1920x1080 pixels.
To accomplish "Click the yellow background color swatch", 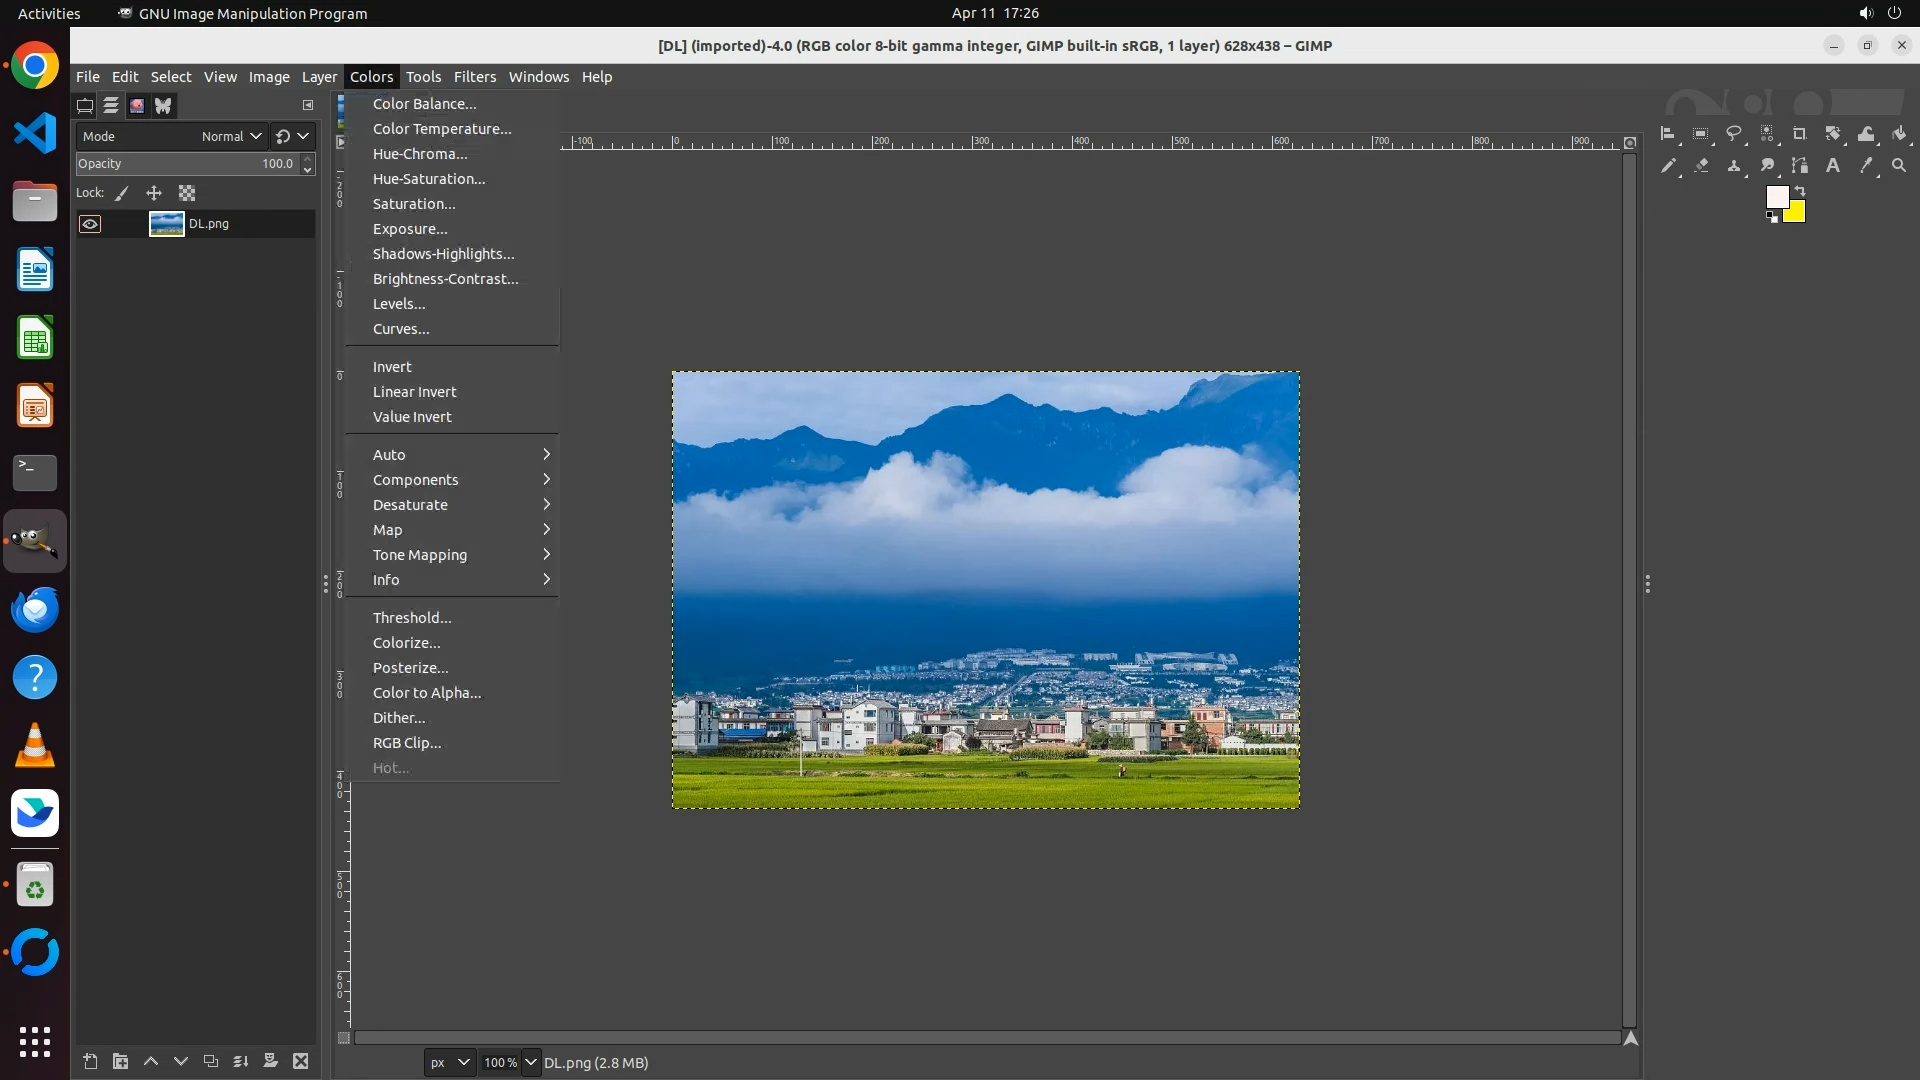I will pyautogui.click(x=1797, y=214).
